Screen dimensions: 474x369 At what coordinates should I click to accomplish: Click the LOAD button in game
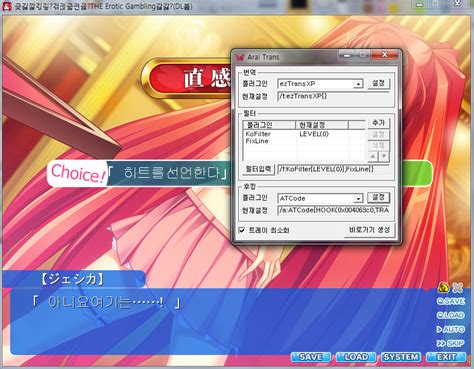click(x=356, y=357)
